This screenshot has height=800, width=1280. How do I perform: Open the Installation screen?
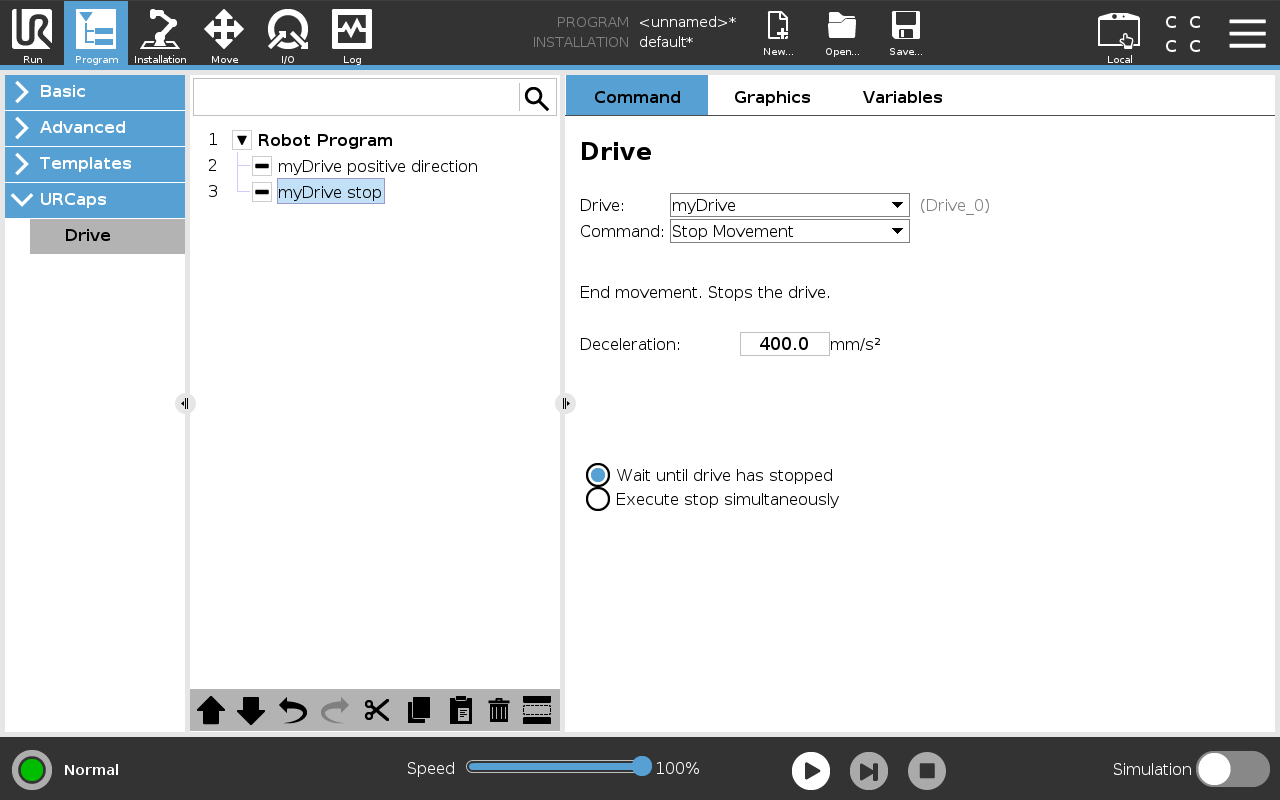[x=160, y=34]
